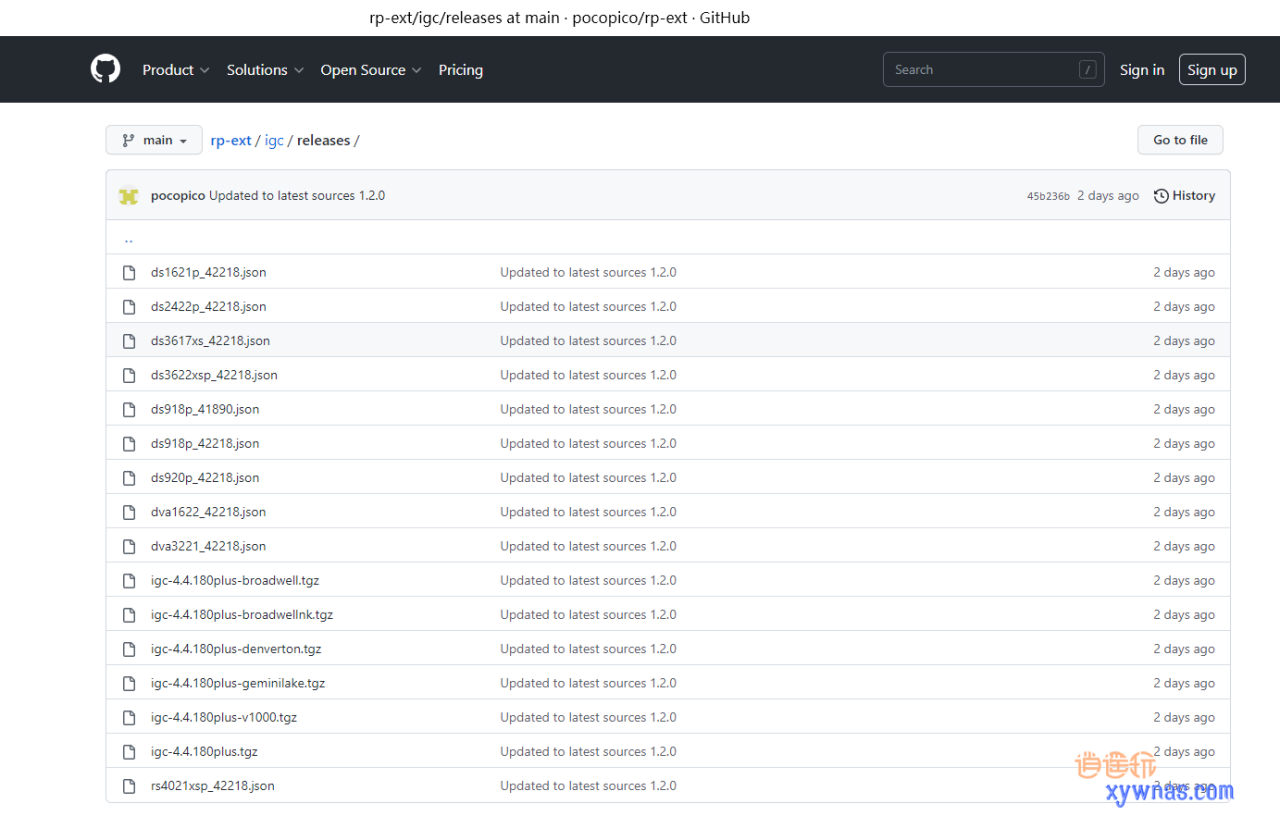Viewport: 1280px width, 816px height.
Task: Click the pocopico avatar icon
Action: (x=128, y=196)
